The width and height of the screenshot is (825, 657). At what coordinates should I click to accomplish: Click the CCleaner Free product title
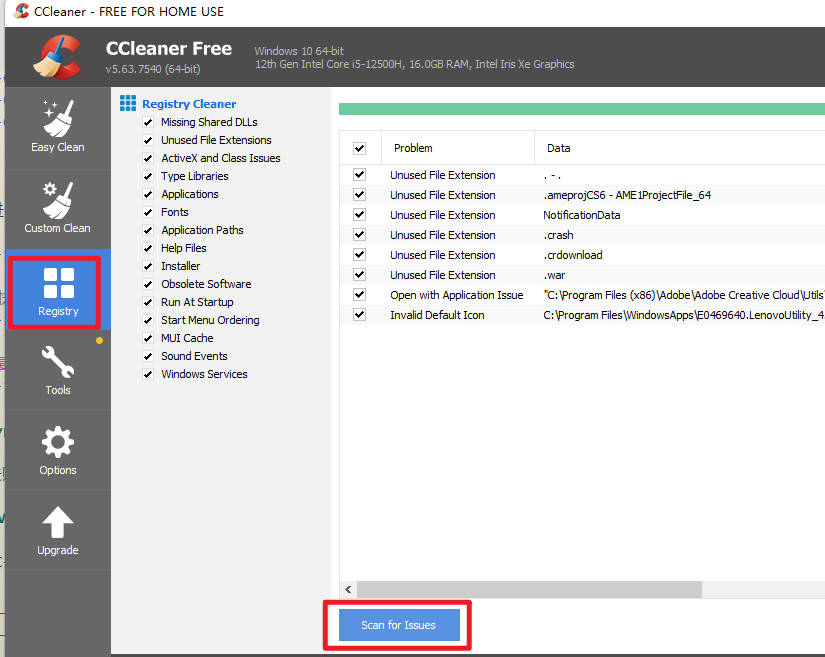point(168,48)
